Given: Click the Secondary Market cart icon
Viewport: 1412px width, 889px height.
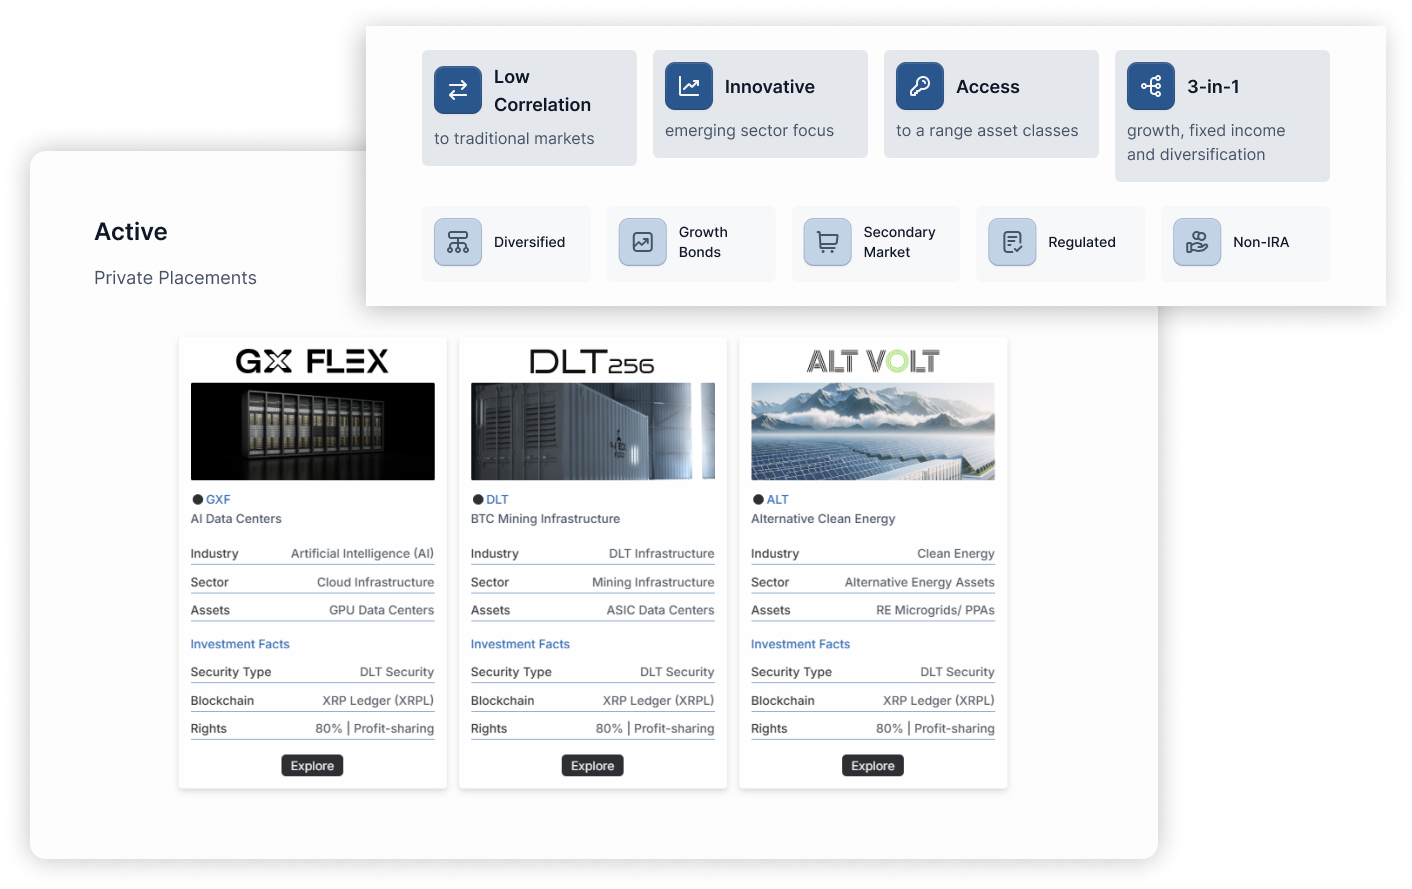Looking at the screenshot, I should point(828,242).
